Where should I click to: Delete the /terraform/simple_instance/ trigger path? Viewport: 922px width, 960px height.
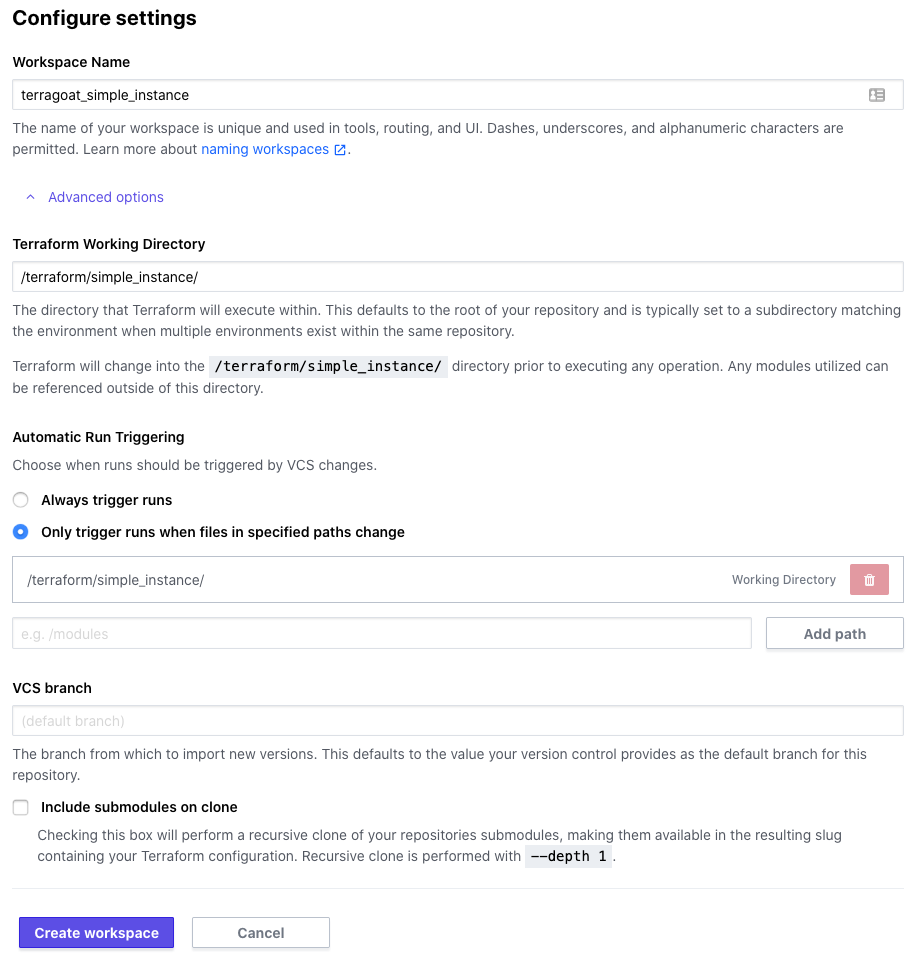point(869,580)
